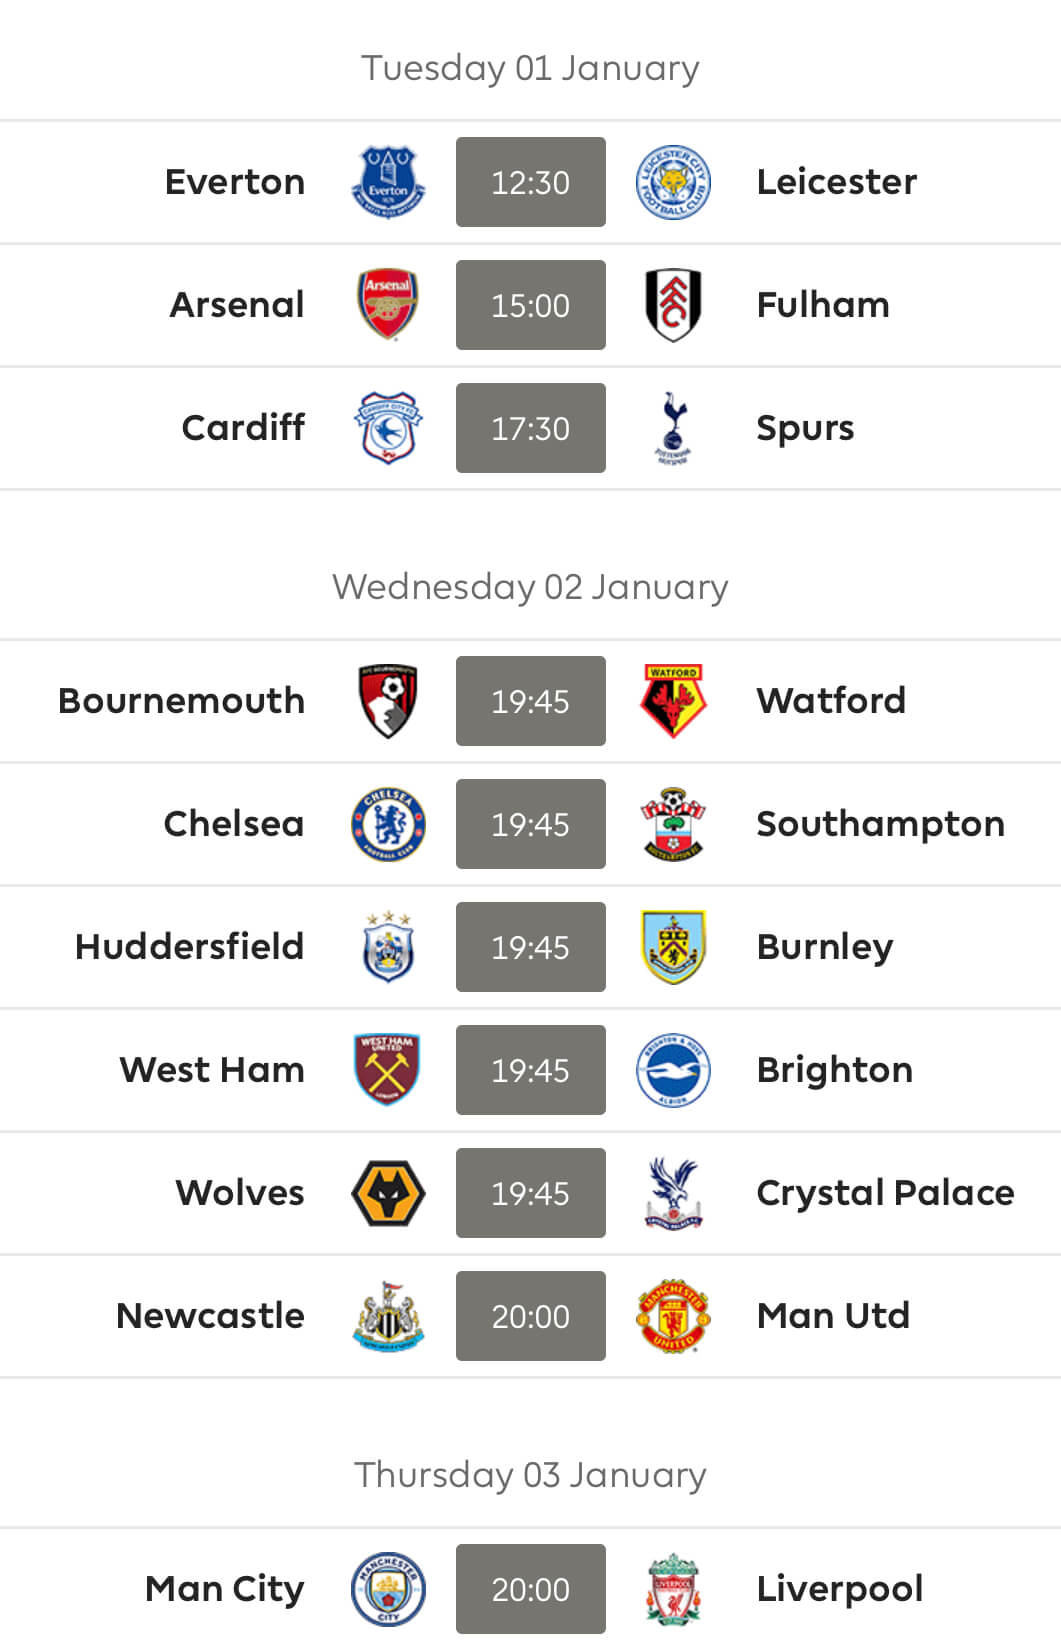Click the 17:30 Cardiff vs Spurs time
The height and width of the screenshot is (1646, 1061).
(531, 428)
